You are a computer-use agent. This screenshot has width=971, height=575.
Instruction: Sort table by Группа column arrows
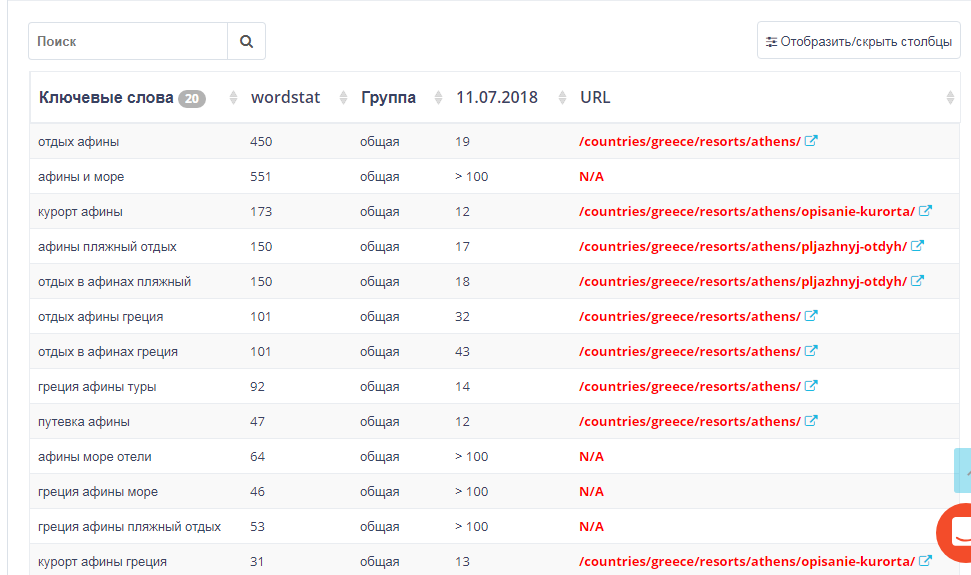click(x=438, y=98)
